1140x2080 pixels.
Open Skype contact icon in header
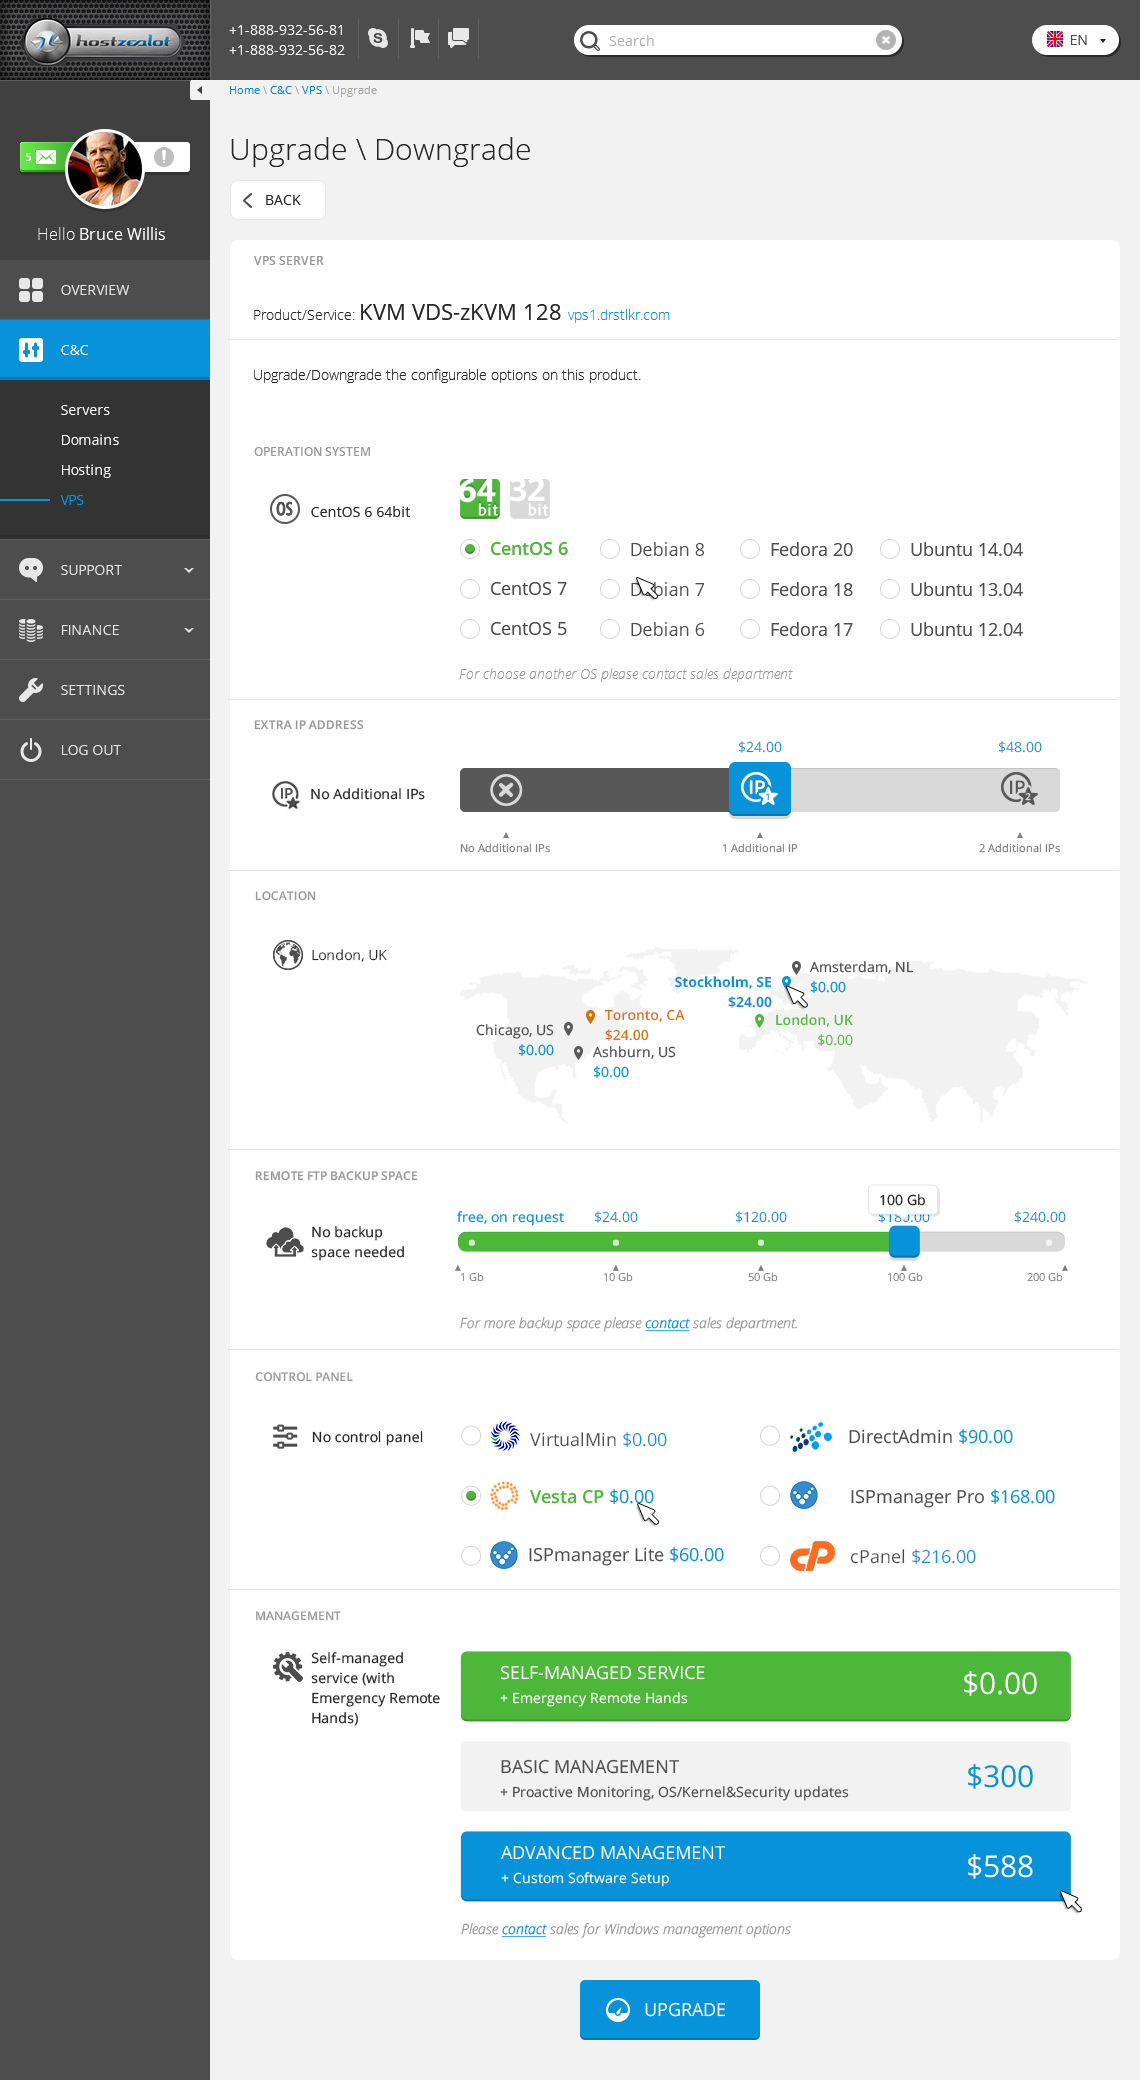pos(378,38)
